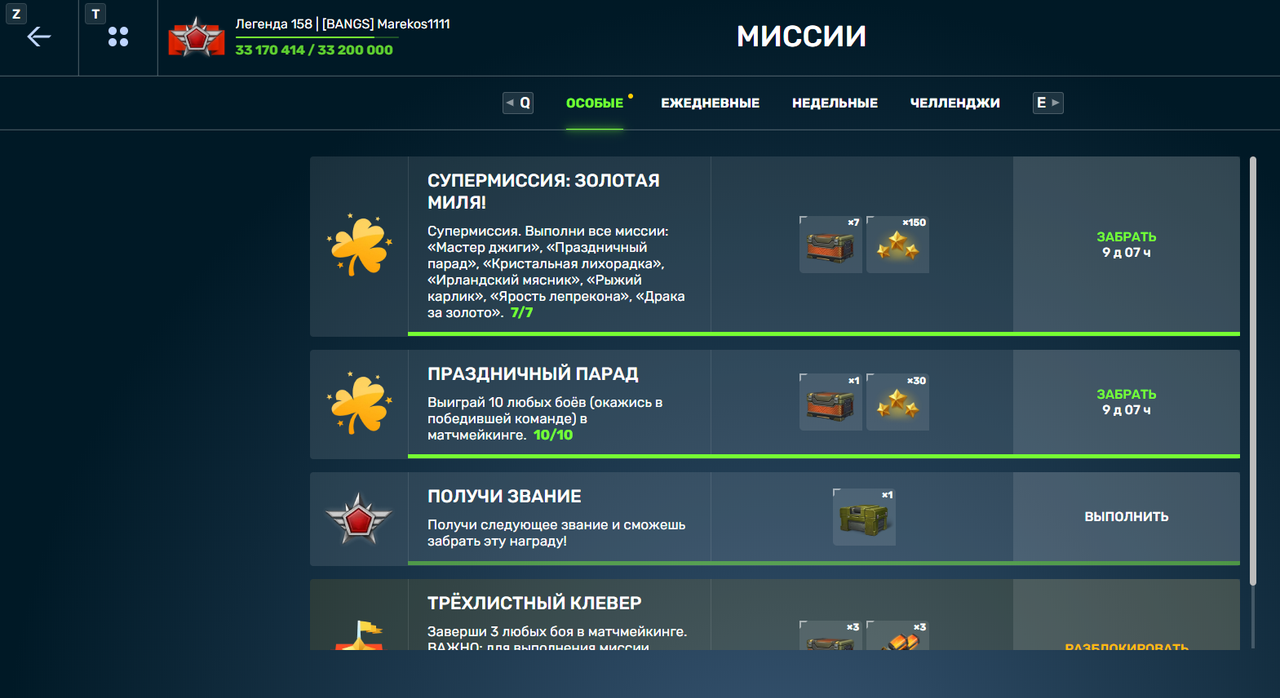Click the Супермиссия: Золотая миля title
Screen dimensions: 1280x698
click(x=543, y=192)
